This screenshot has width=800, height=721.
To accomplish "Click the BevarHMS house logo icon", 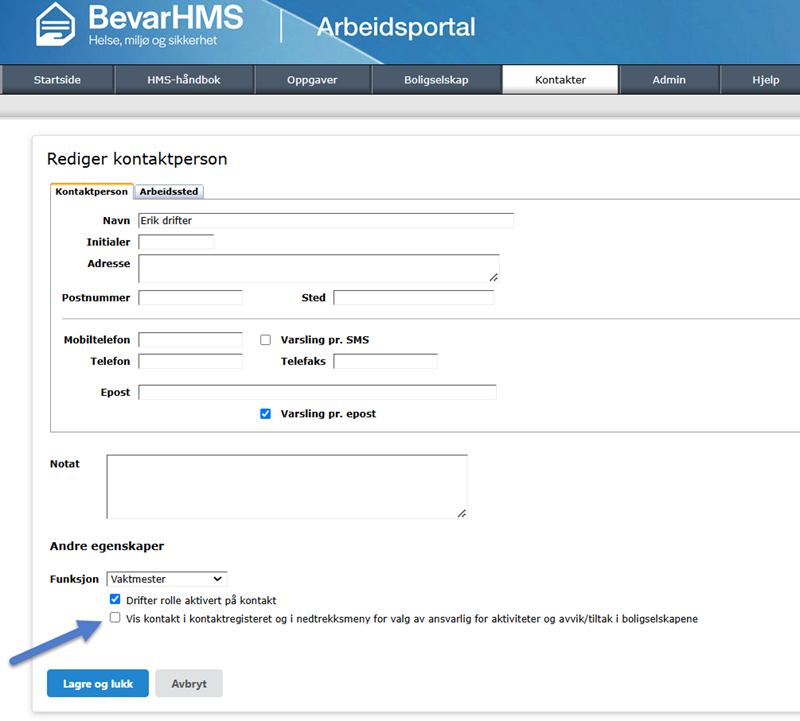I will 56,25.
